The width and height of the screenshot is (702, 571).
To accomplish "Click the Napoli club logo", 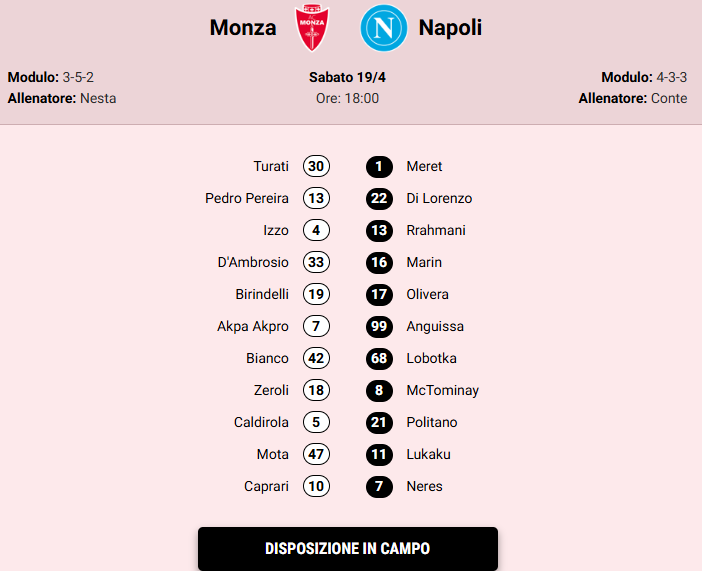I will [384, 28].
